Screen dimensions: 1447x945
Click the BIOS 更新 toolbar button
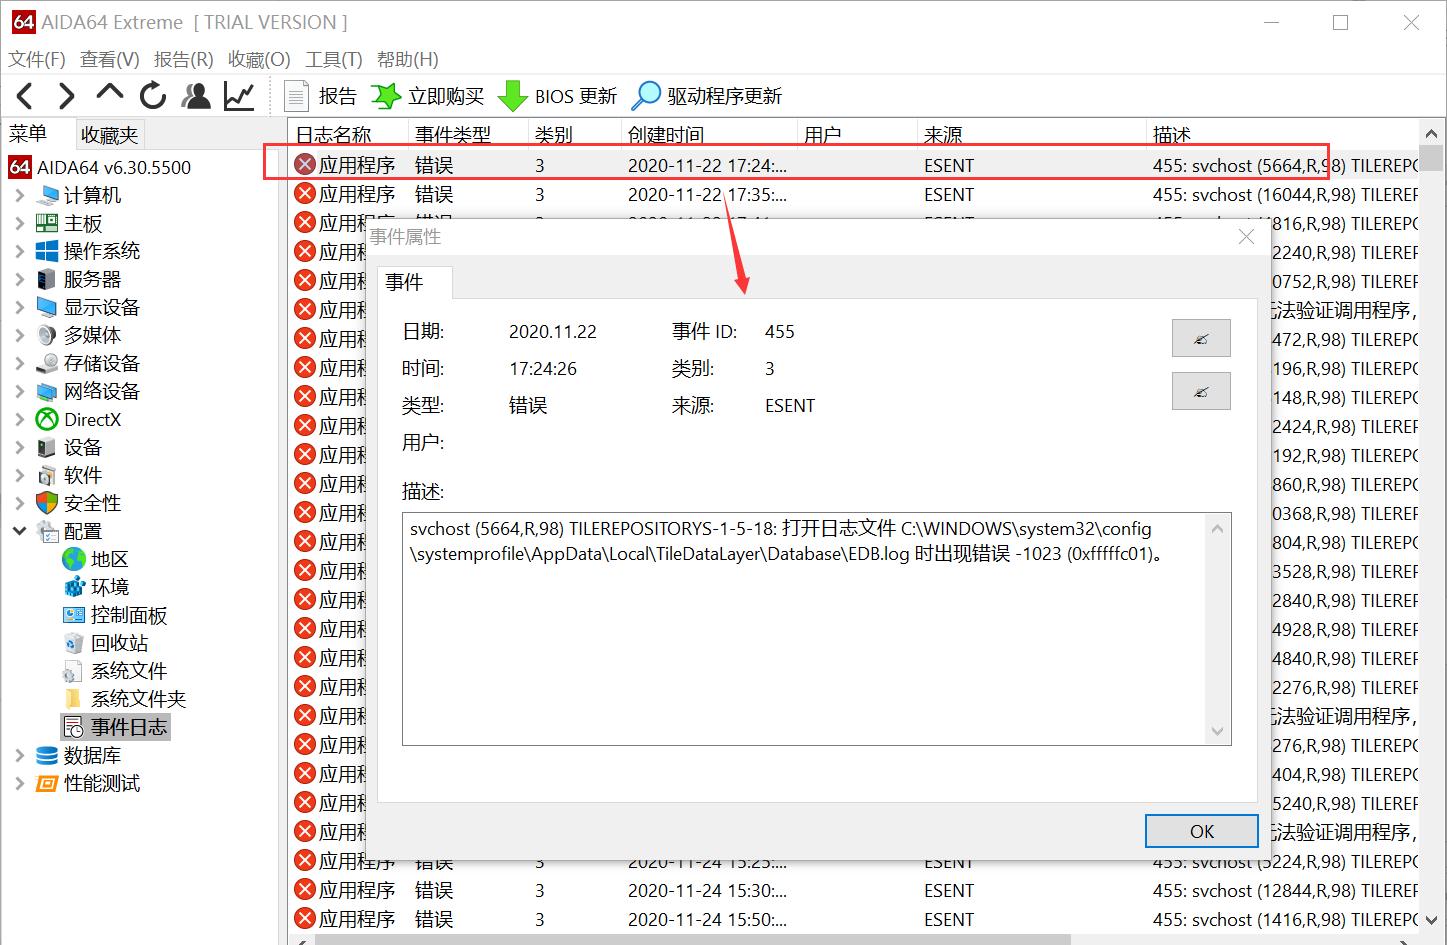[x=558, y=96]
